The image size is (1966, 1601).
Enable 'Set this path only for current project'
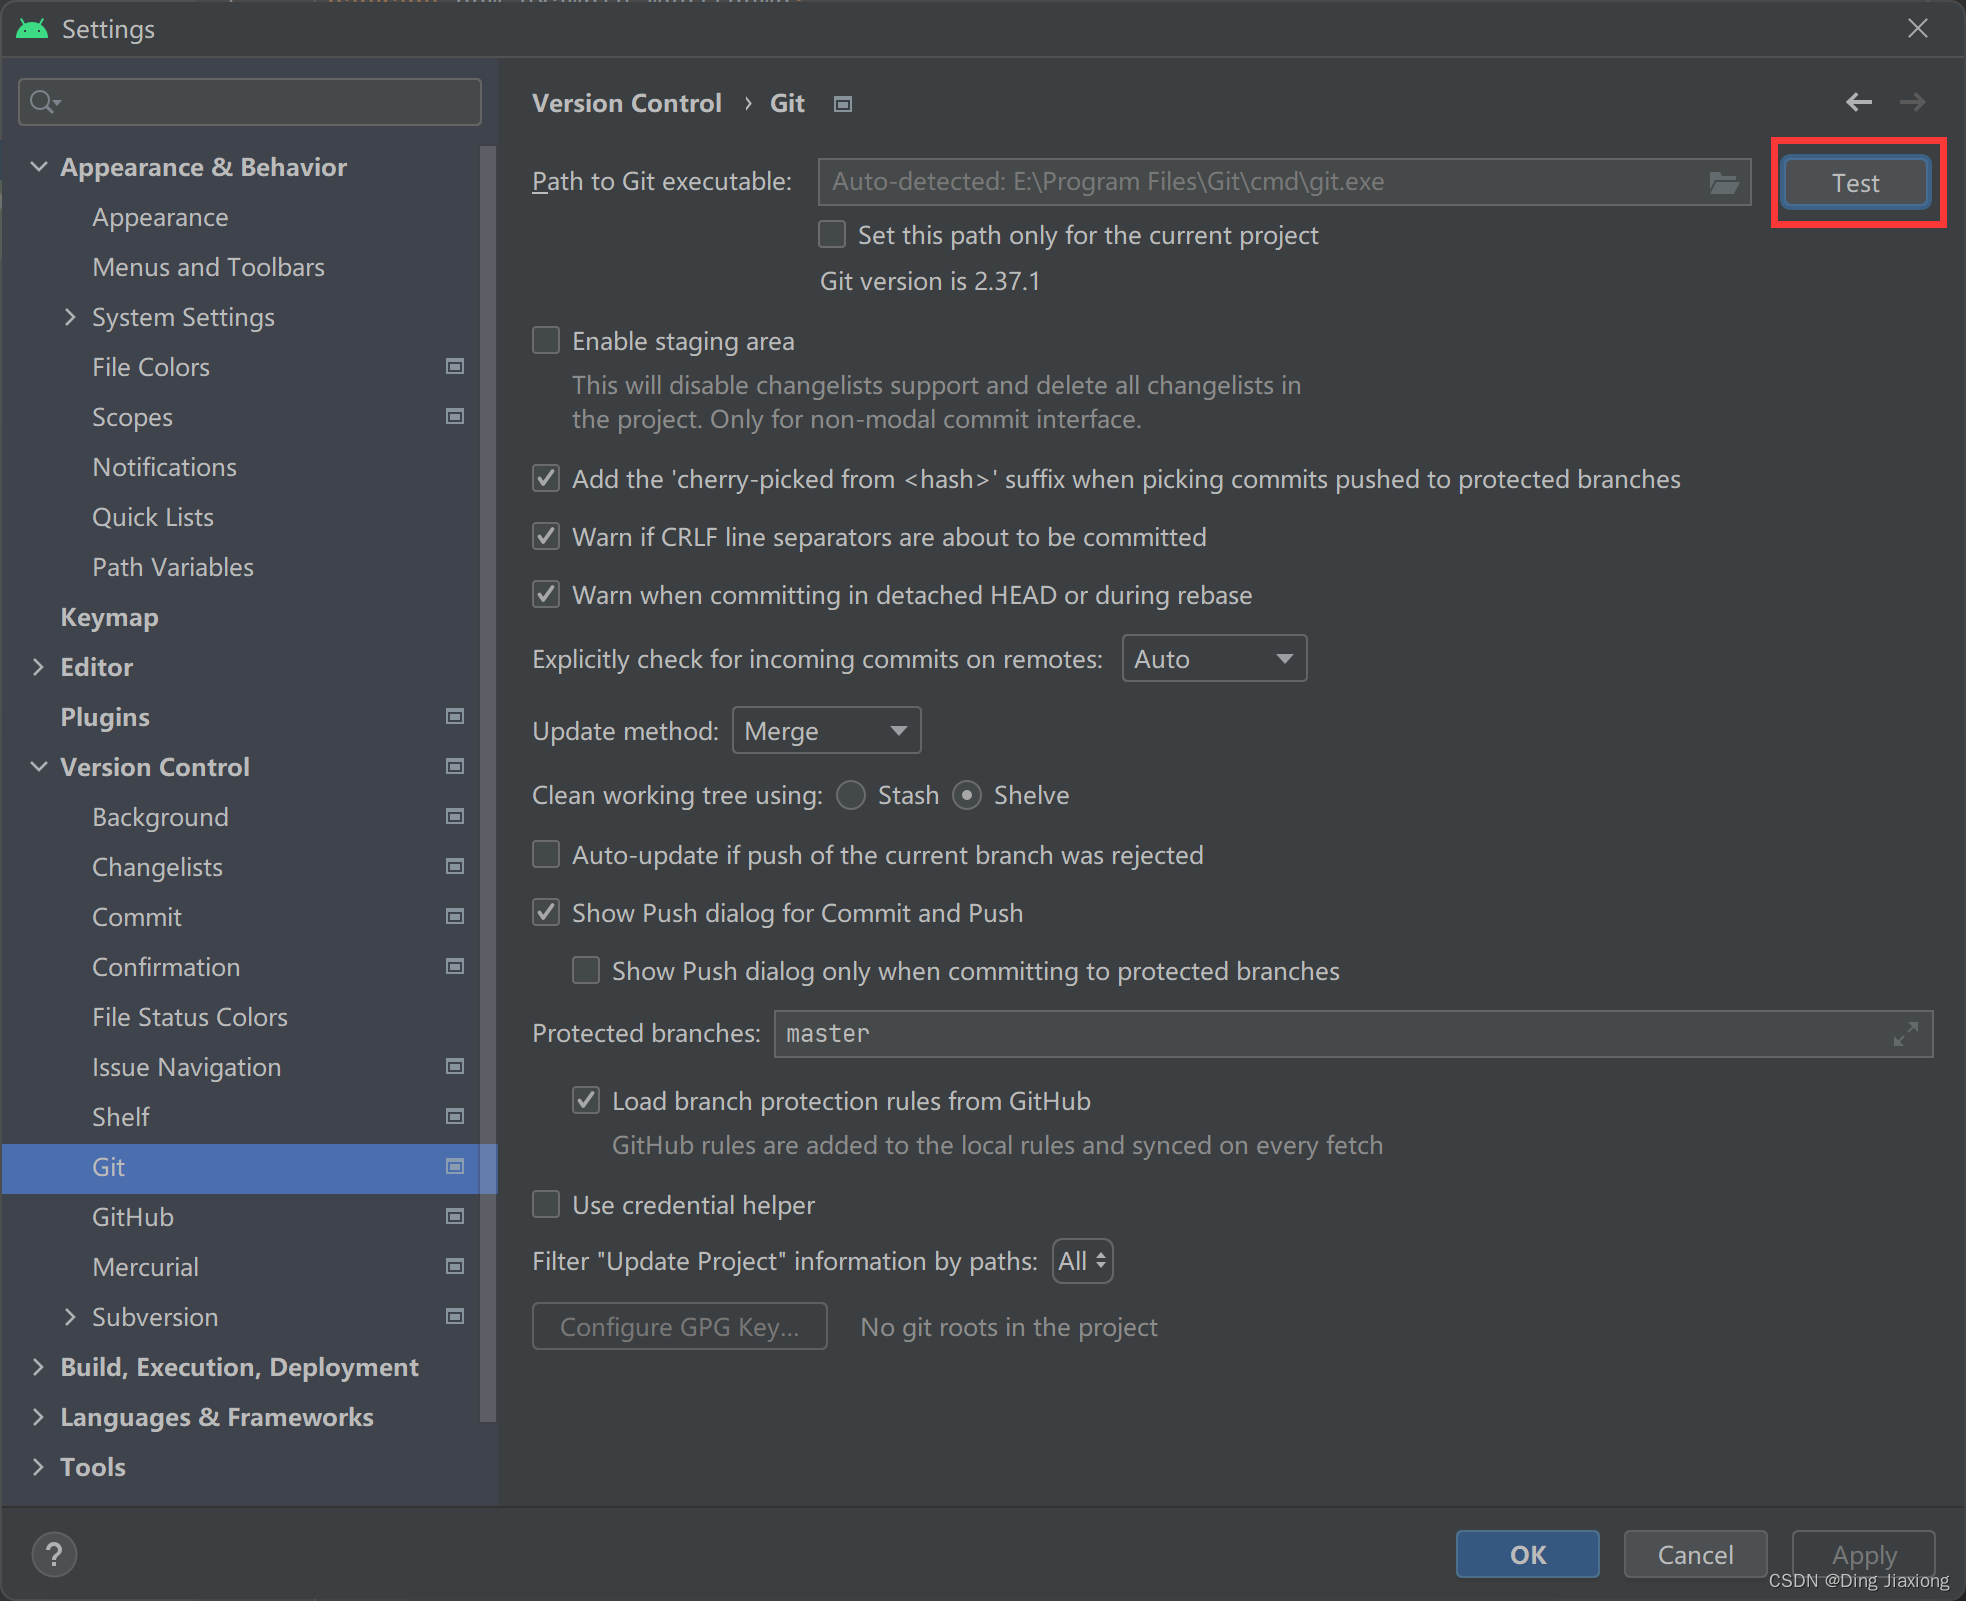(832, 235)
